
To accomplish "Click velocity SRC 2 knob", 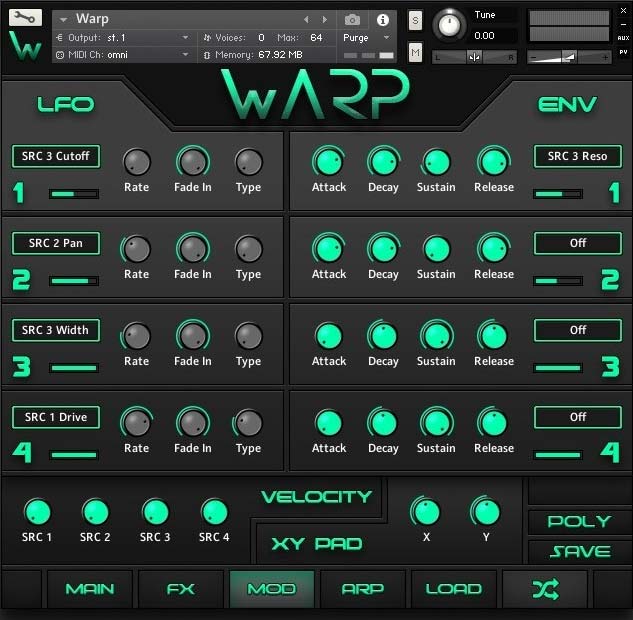I will click(x=96, y=512).
